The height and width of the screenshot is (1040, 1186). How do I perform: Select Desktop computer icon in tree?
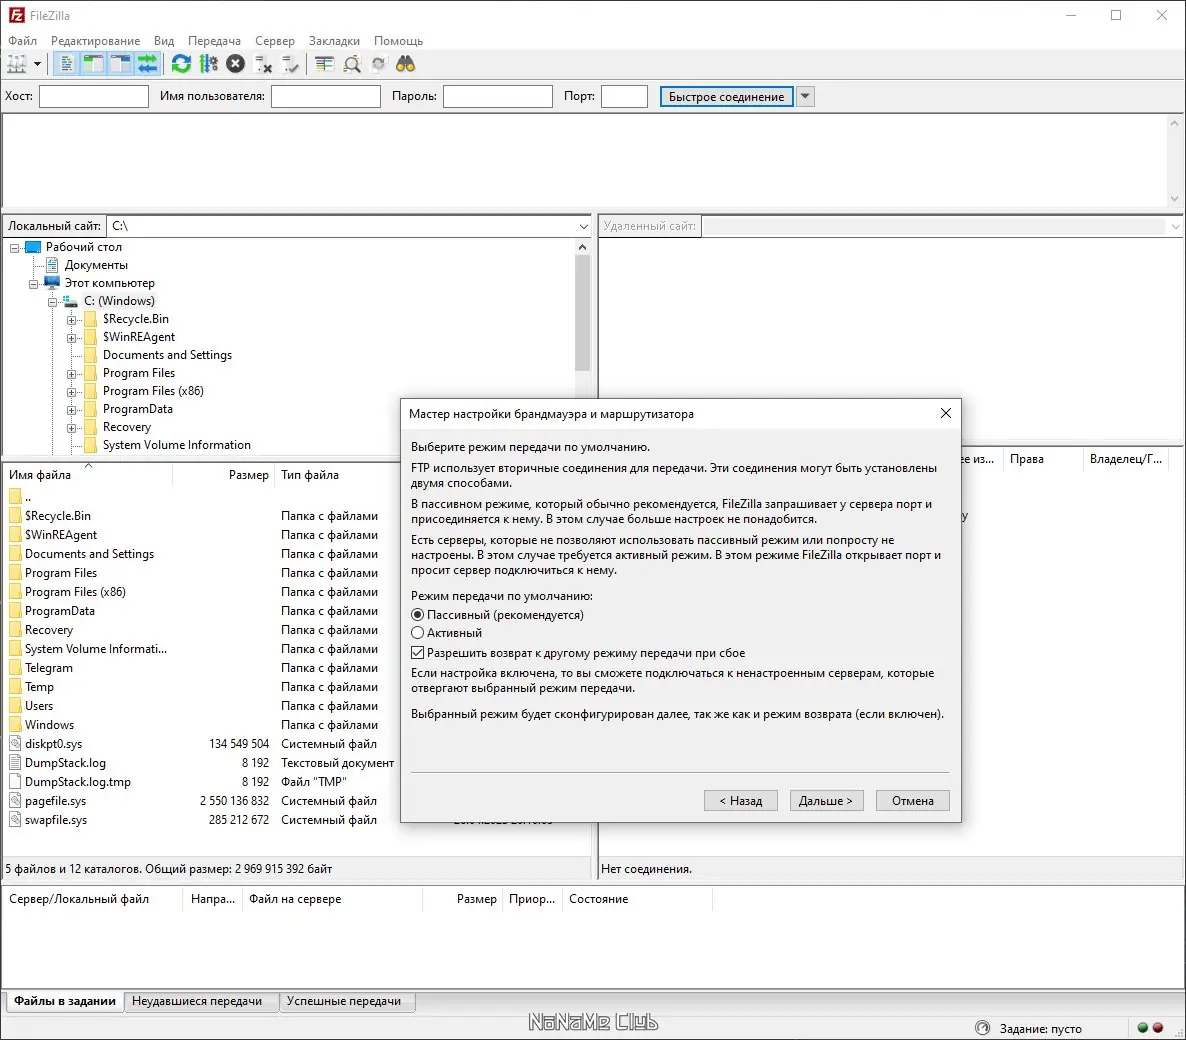coord(33,247)
